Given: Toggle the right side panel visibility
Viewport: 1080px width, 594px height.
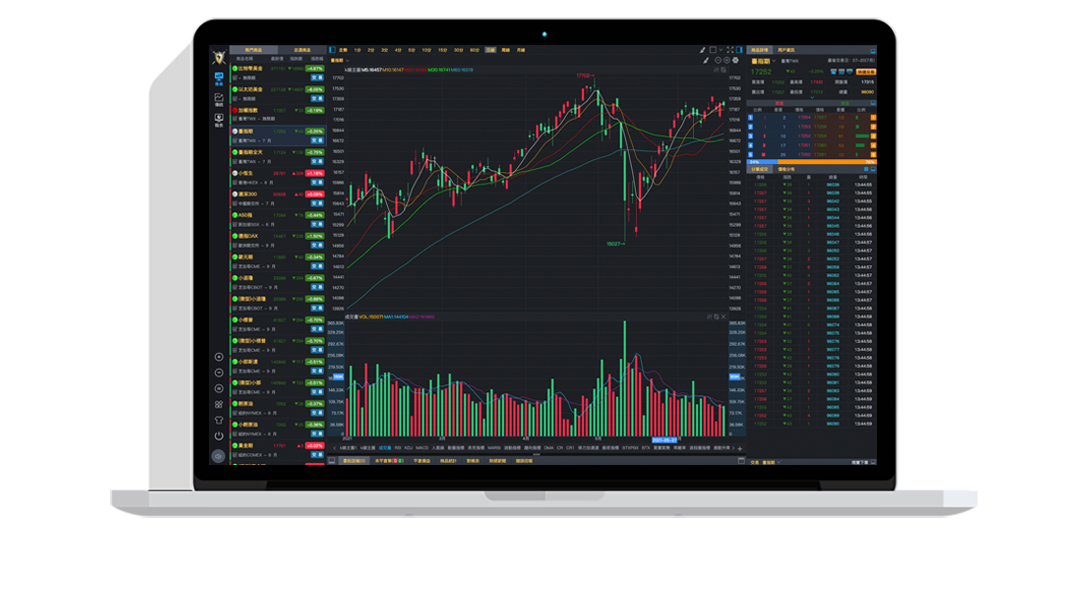Looking at the screenshot, I should coord(741,49).
